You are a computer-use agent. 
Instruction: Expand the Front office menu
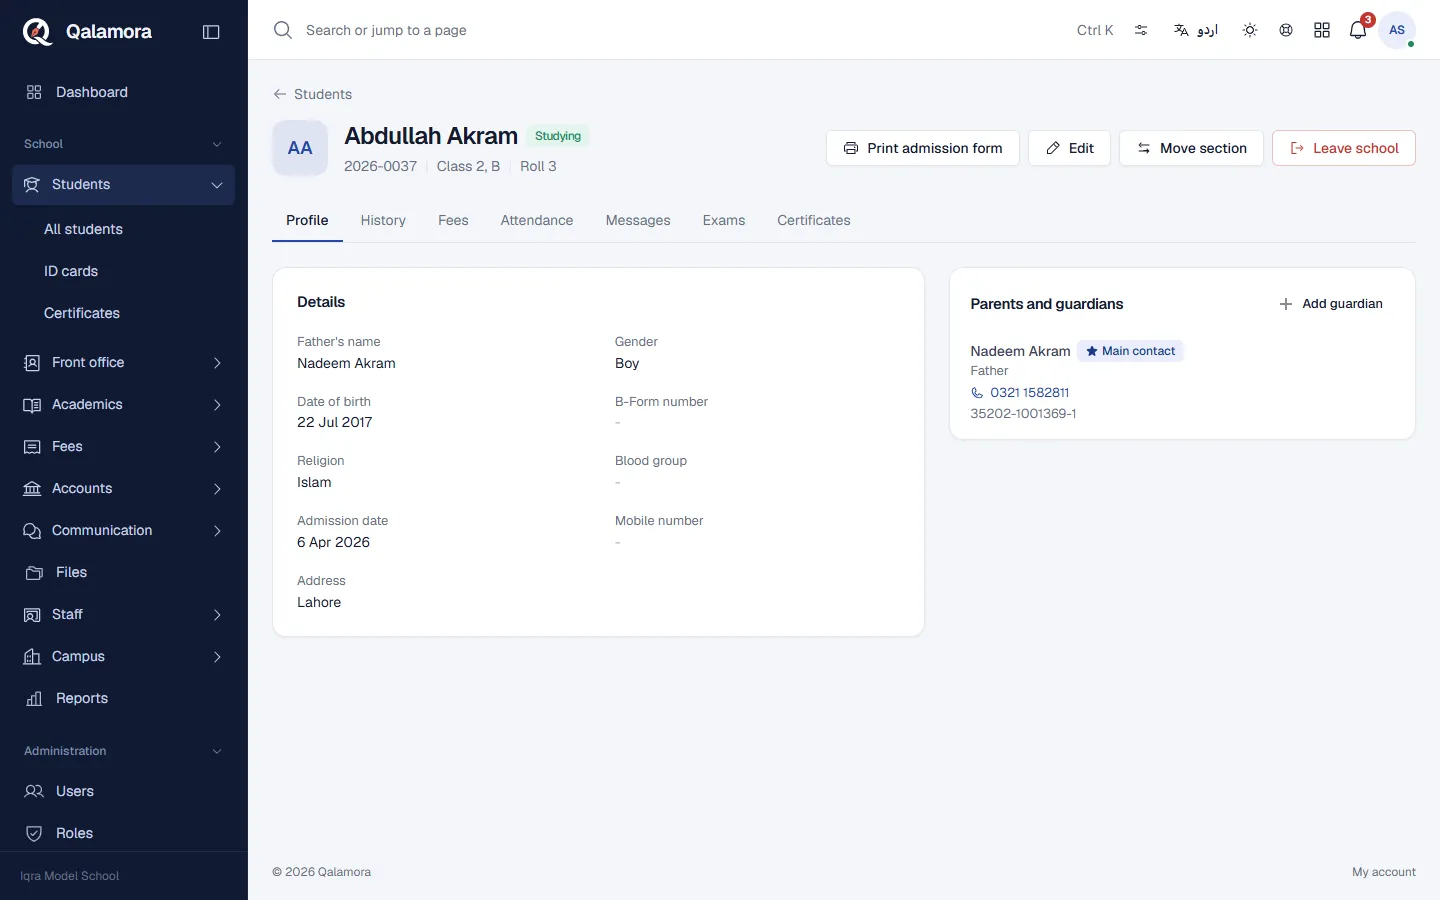coord(124,362)
